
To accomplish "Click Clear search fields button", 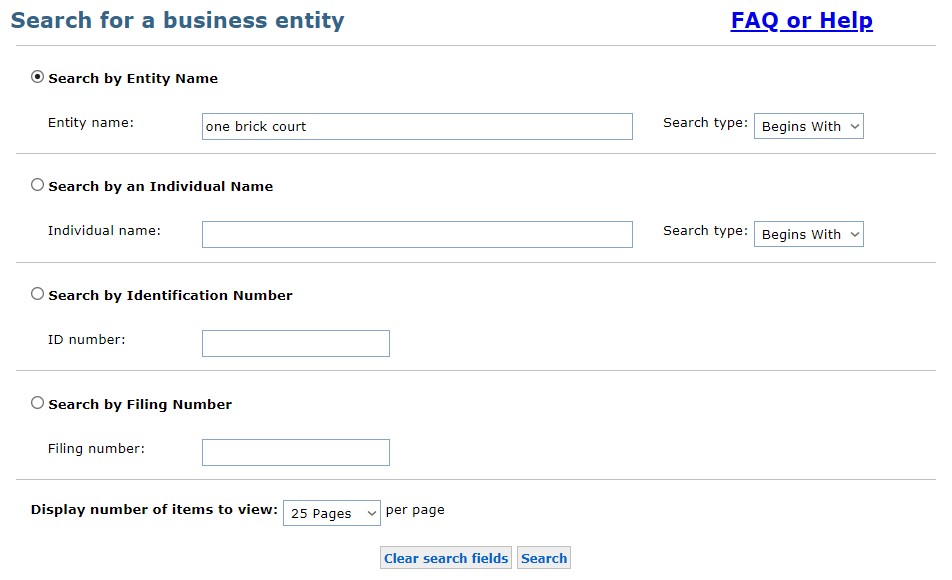I will [446, 558].
